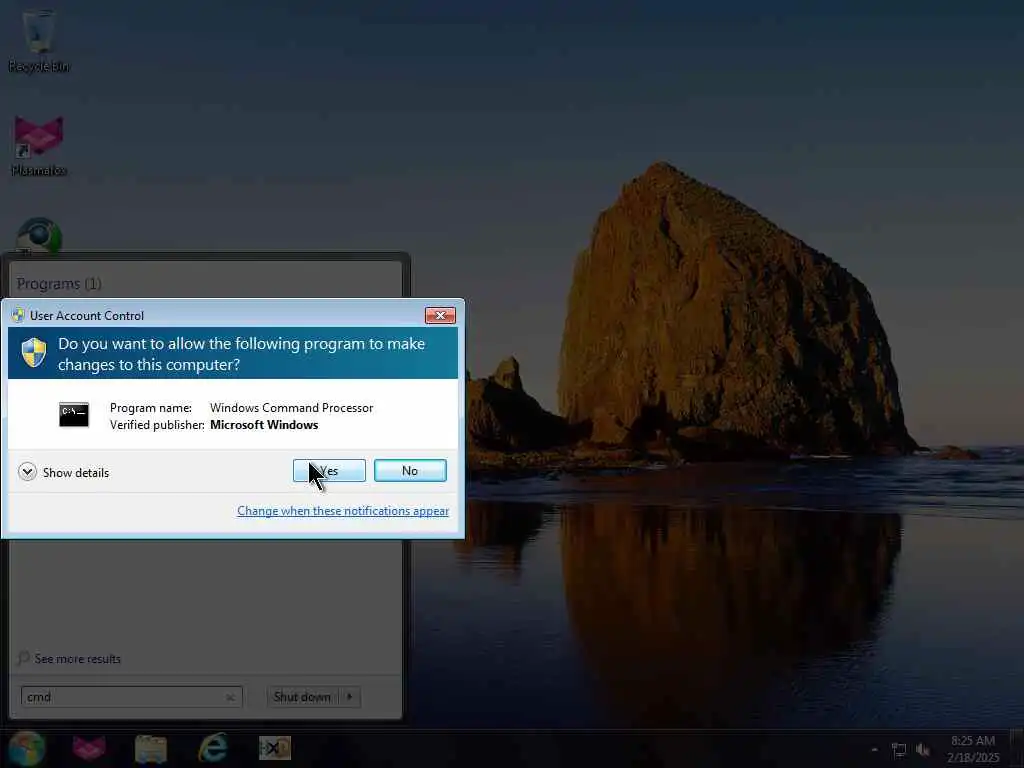The image size is (1024, 768).
Task: Open the pink Plasmatex taskbar icon
Action: [89, 748]
